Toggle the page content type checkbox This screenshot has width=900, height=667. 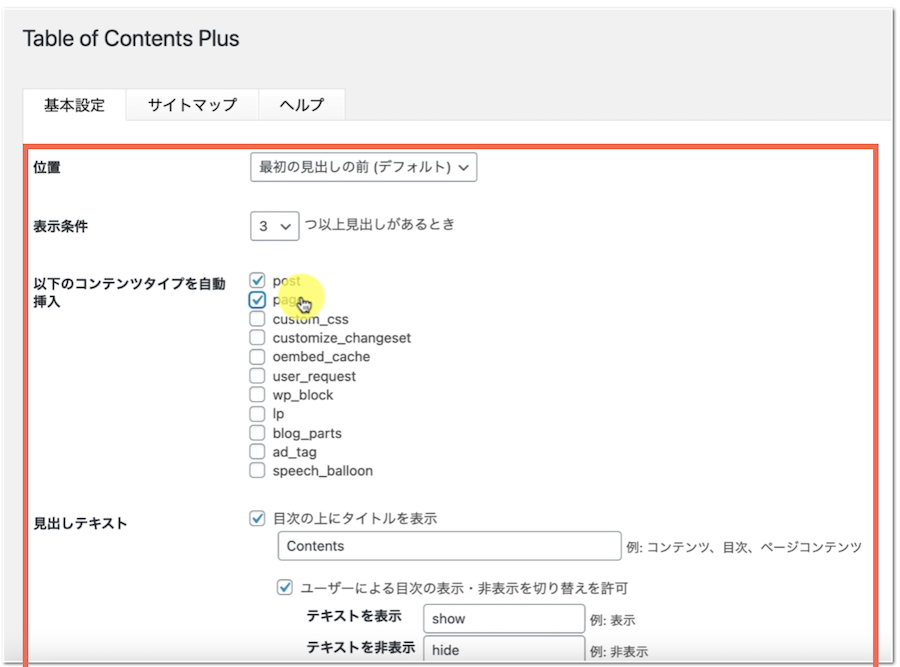(x=258, y=300)
